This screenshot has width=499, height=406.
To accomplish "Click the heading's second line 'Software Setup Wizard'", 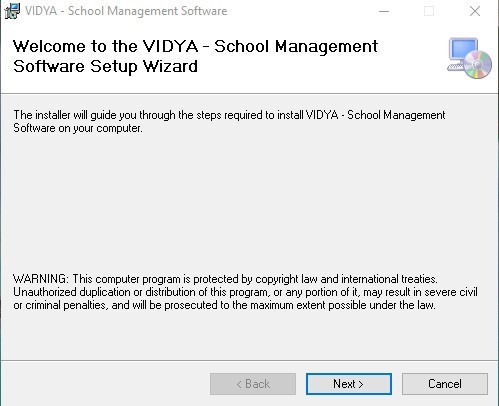I will coord(105,66).
